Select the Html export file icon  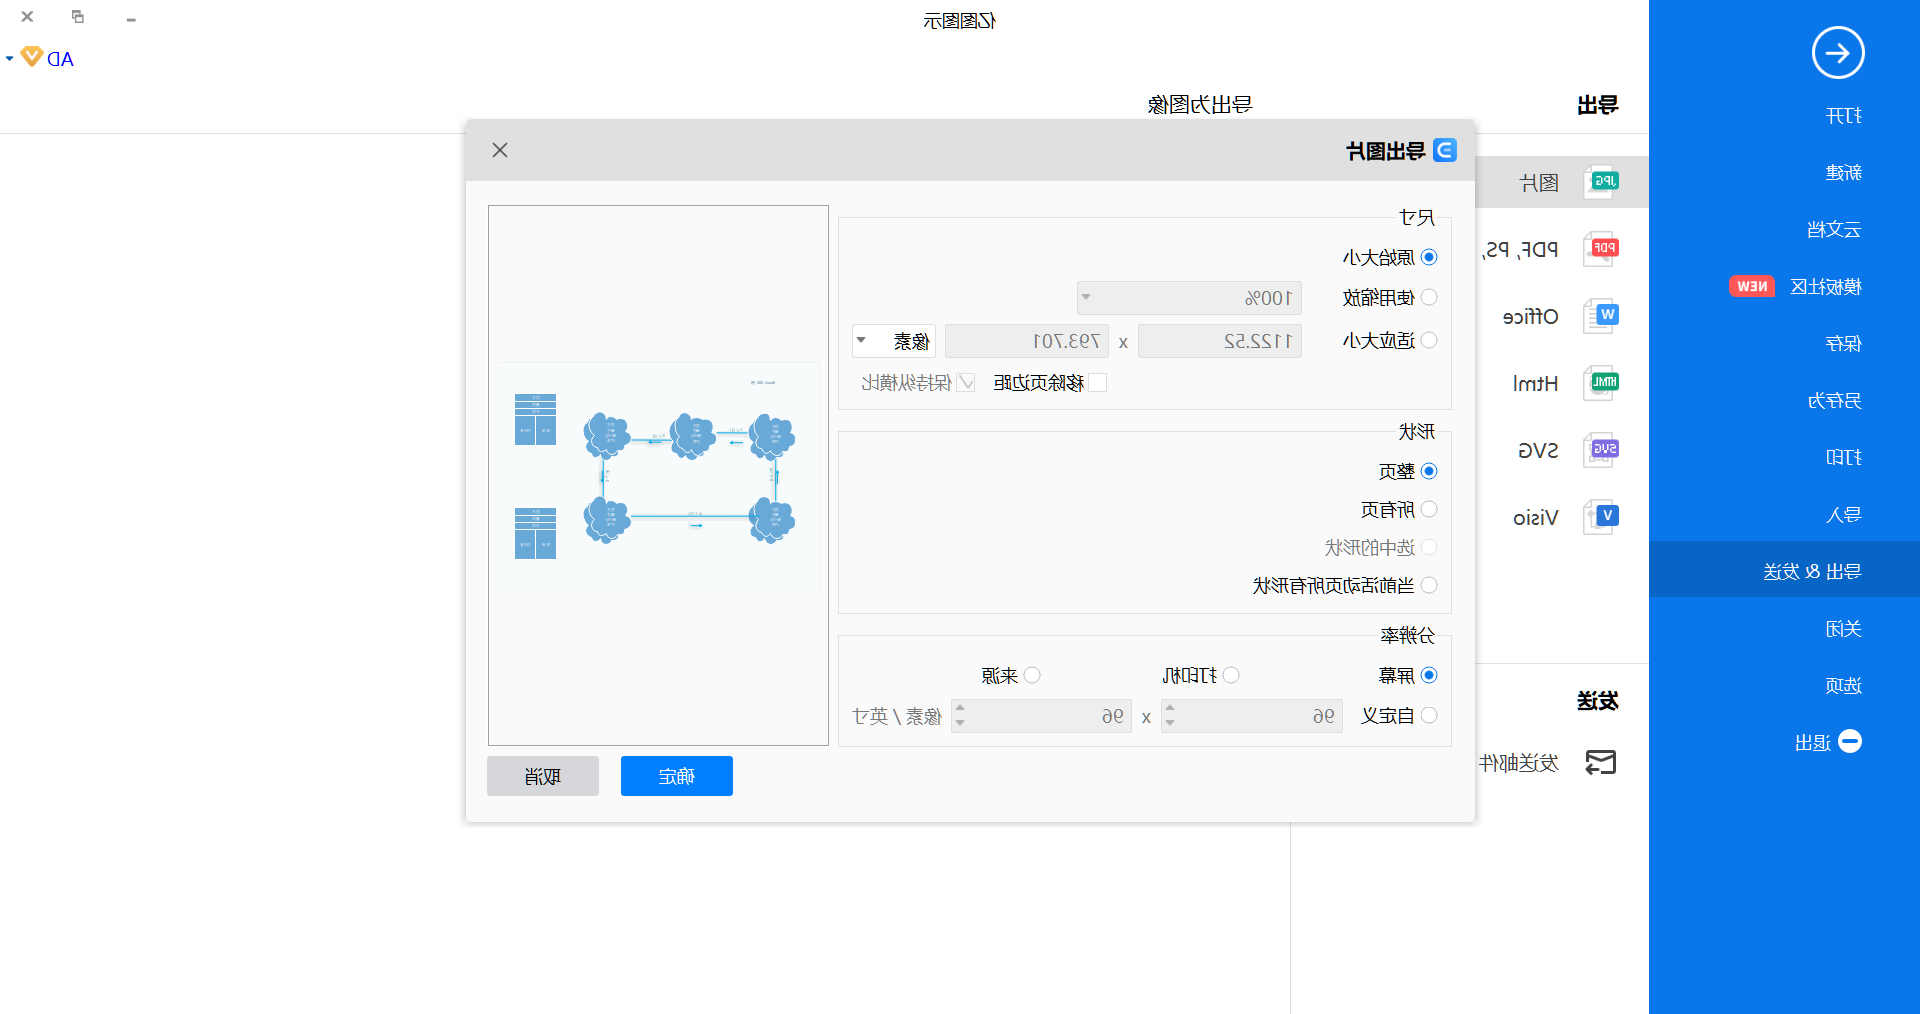coord(1602,383)
